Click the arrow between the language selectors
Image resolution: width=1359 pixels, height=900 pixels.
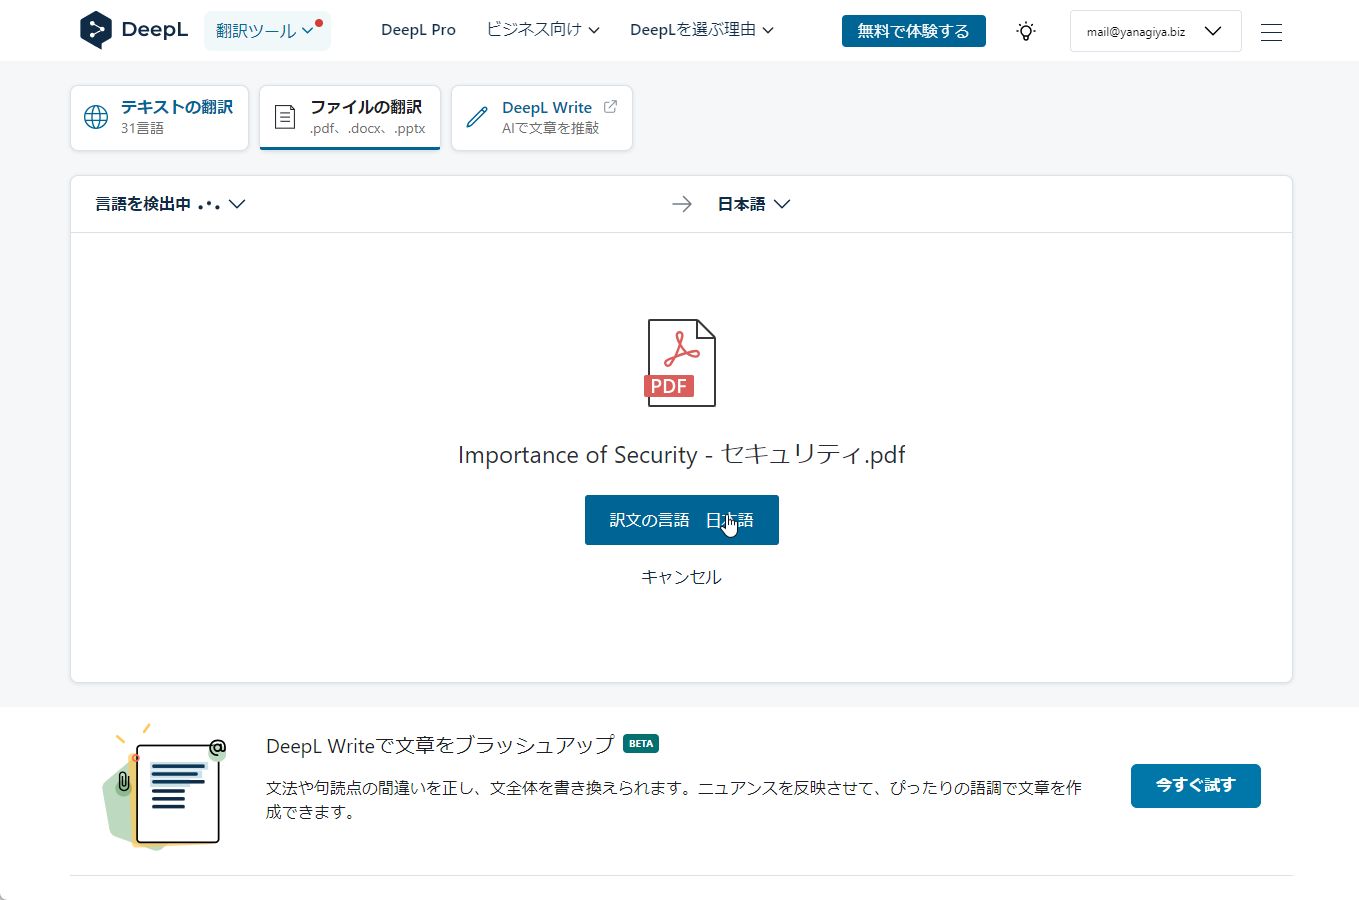tap(682, 204)
